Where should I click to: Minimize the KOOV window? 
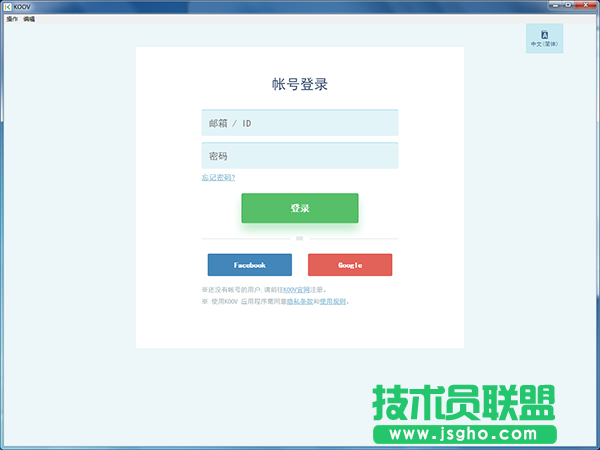555,5
